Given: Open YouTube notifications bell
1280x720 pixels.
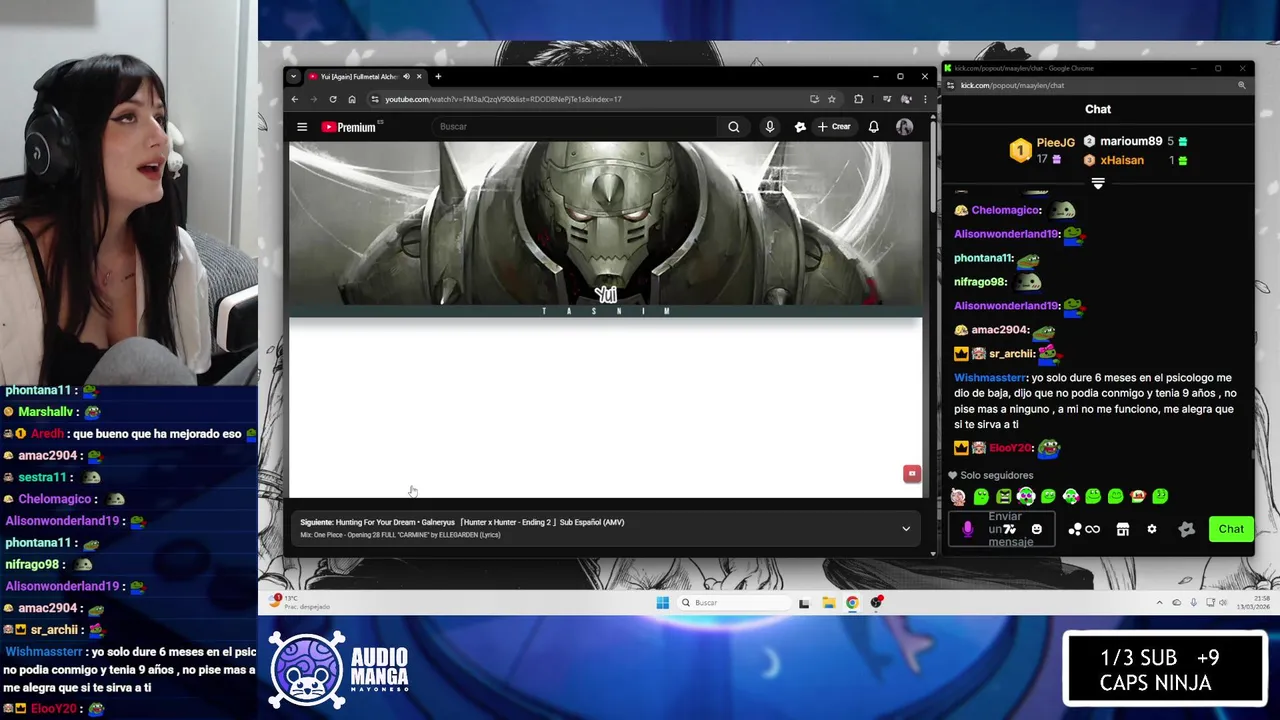Looking at the screenshot, I should [x=874, y=127].
